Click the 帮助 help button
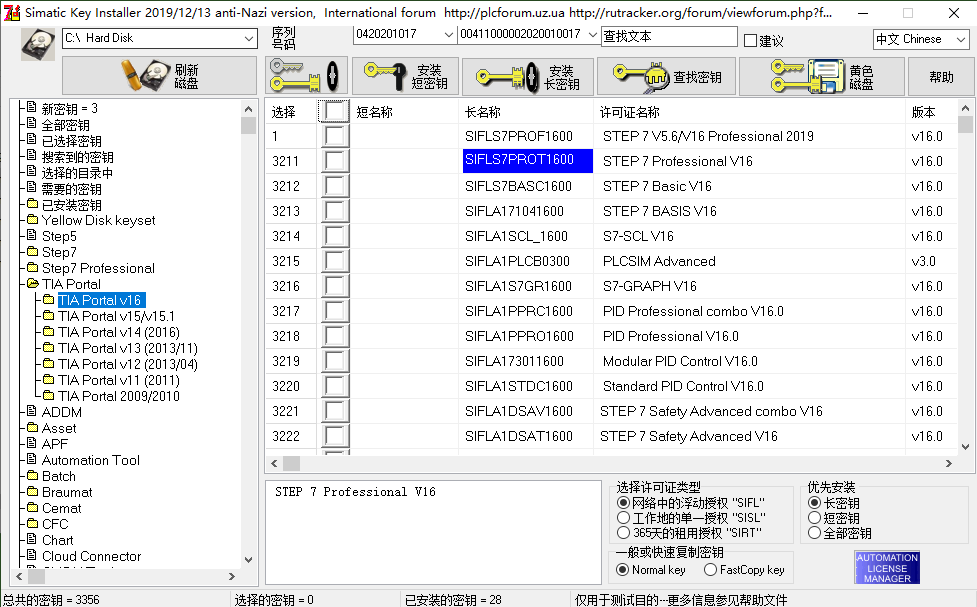This screenshot has width=977, height=607. (941, 76)
